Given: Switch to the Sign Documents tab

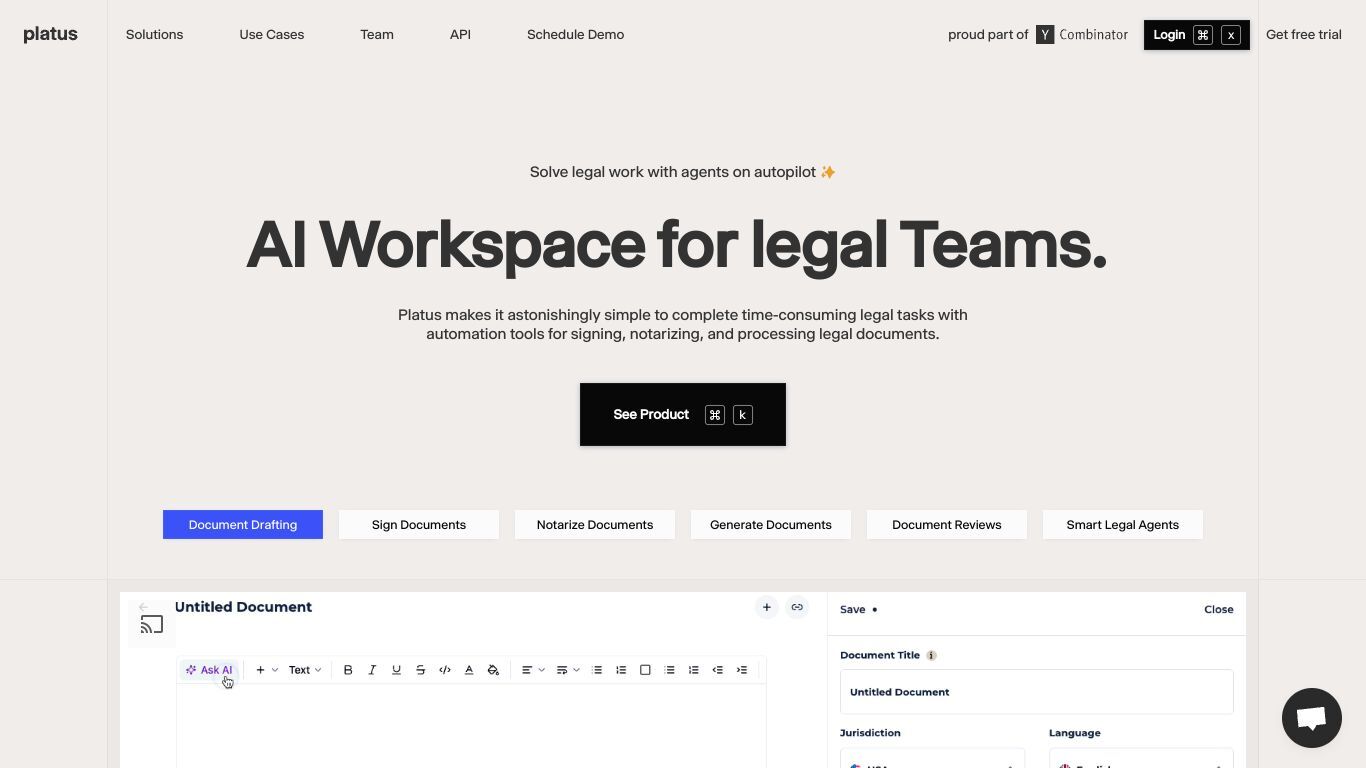Looking at the screenshot, I should pos(419,525).
